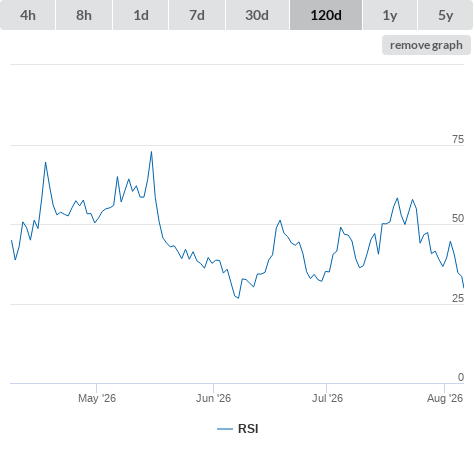Show the 1y time range

click(x=390, y=15)
